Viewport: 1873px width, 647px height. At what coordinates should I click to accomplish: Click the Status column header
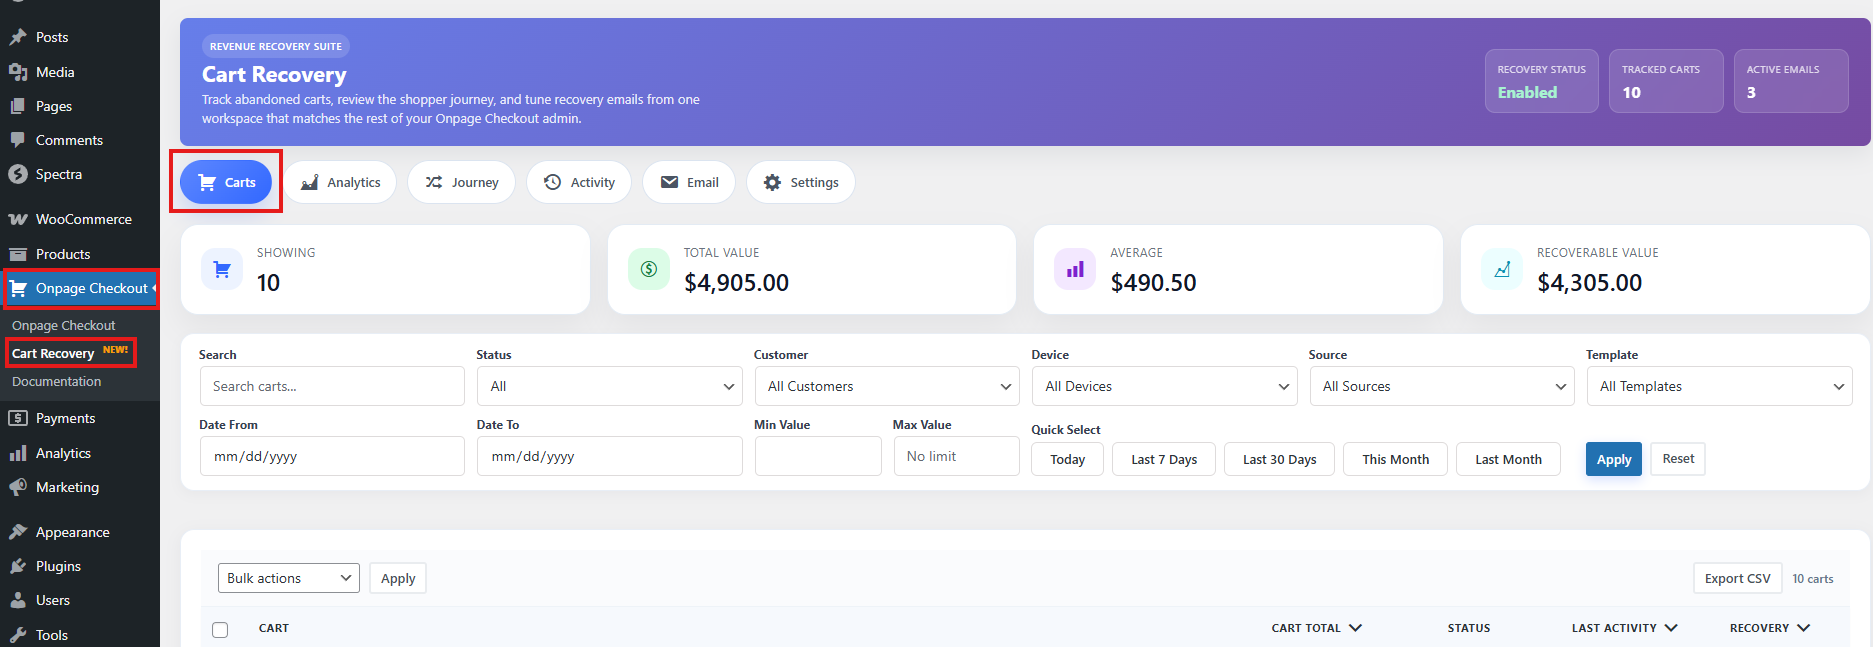click(x=1469, y=628)
